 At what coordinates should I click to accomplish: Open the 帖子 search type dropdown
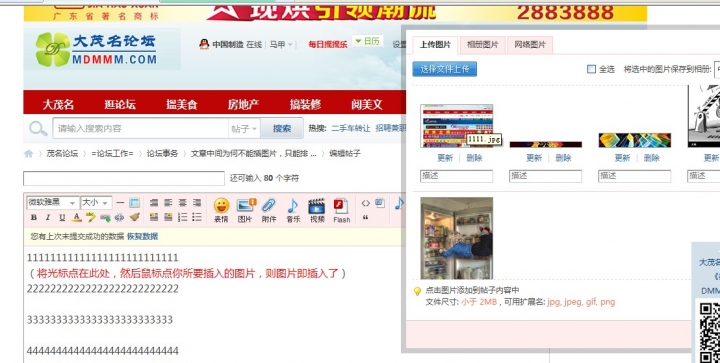(x=244, y=128)
